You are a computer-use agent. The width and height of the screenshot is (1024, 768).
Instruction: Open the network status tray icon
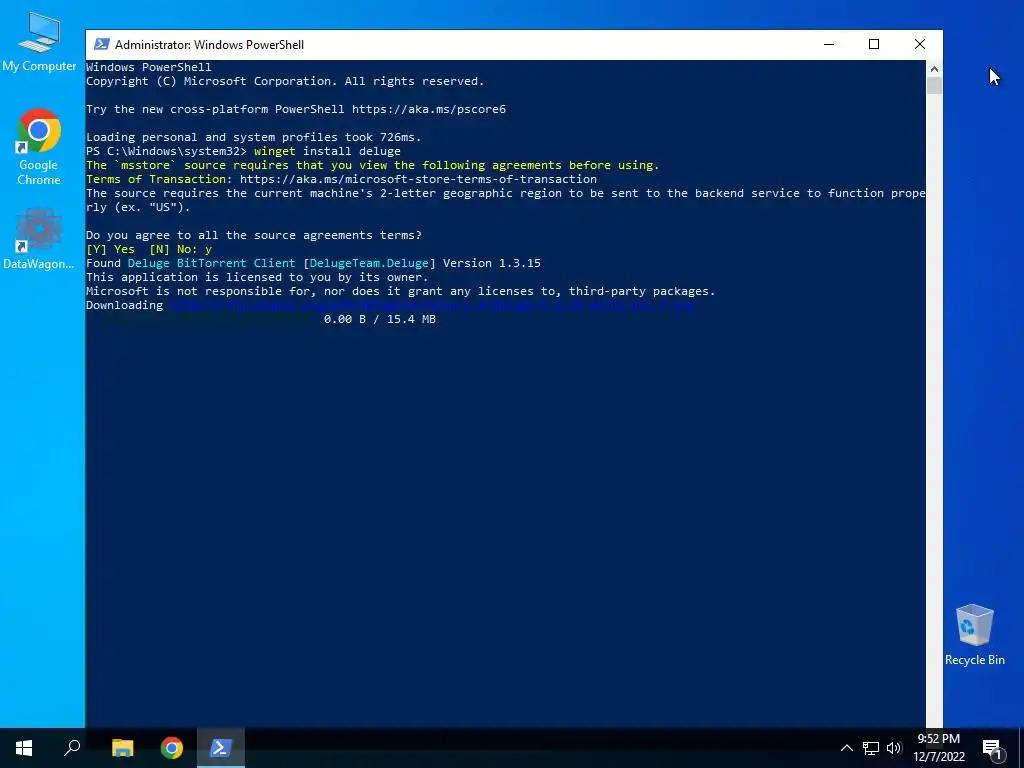pyautogui.click(x=871, y=748)
